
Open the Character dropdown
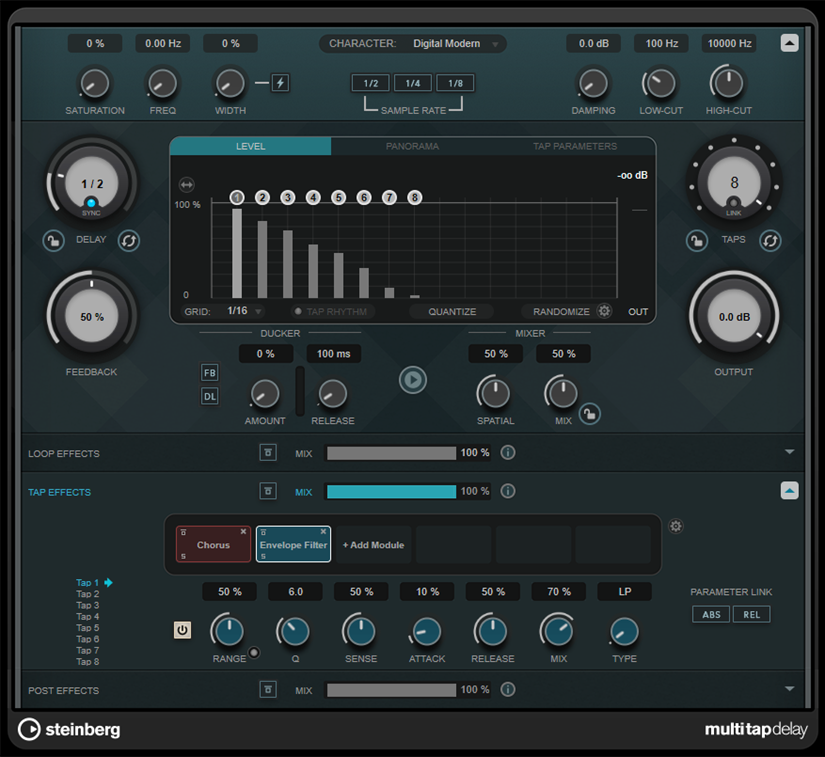[413, 44]
